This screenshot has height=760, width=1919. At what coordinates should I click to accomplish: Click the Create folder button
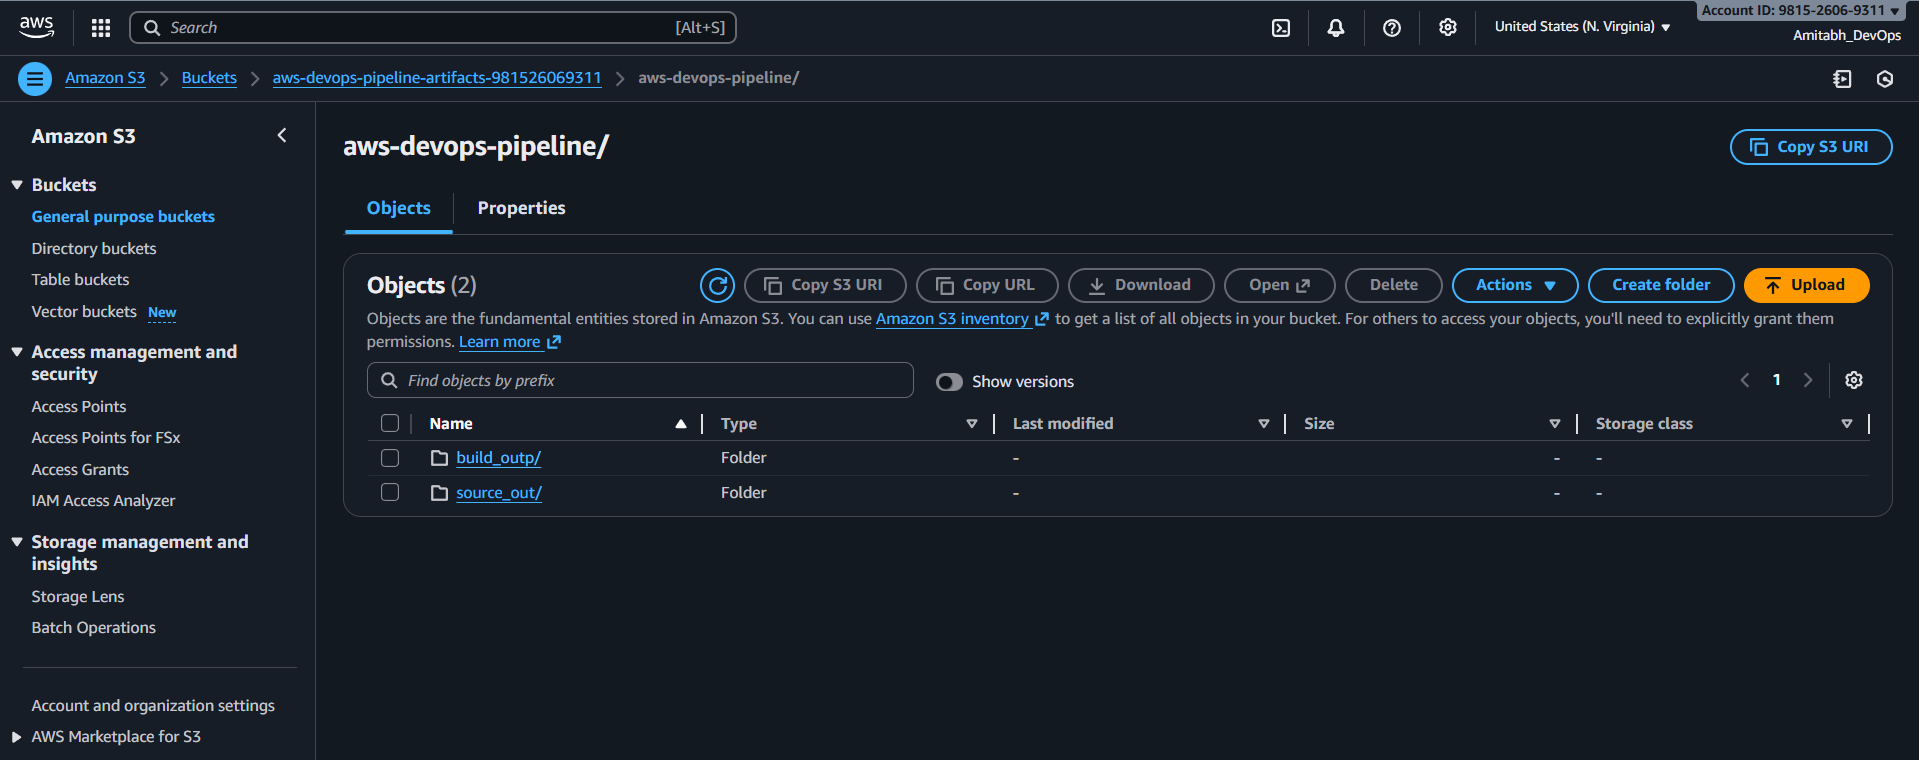(x=1660, y=285)
